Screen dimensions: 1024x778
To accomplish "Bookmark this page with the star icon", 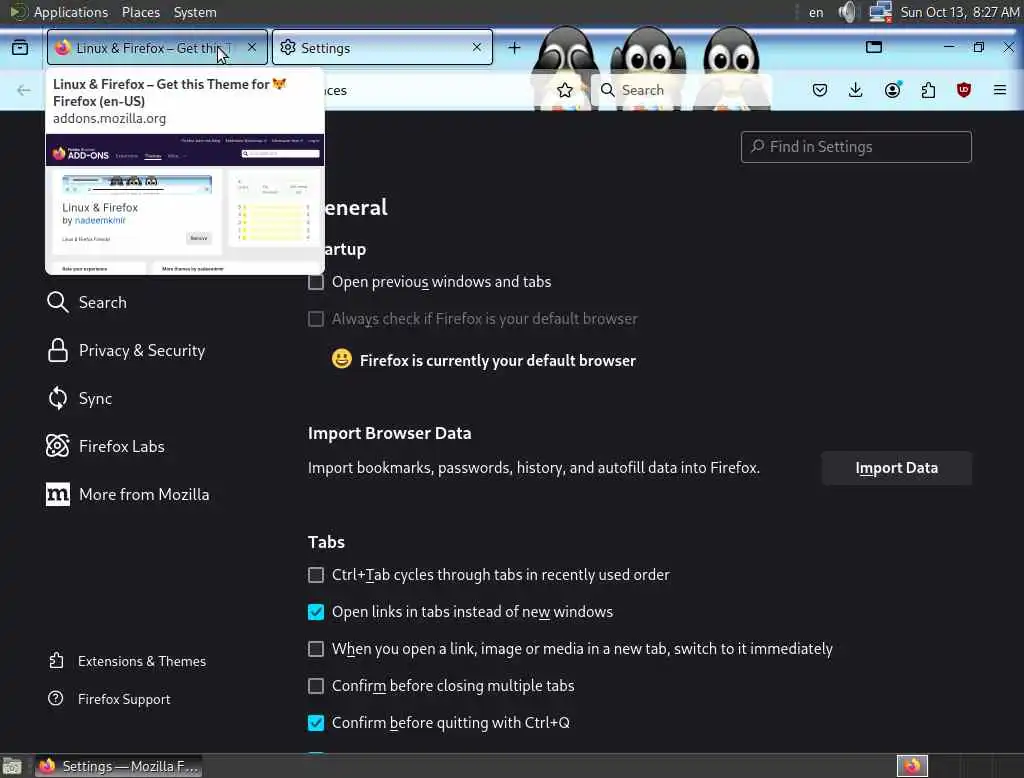I will coord(565,90).
